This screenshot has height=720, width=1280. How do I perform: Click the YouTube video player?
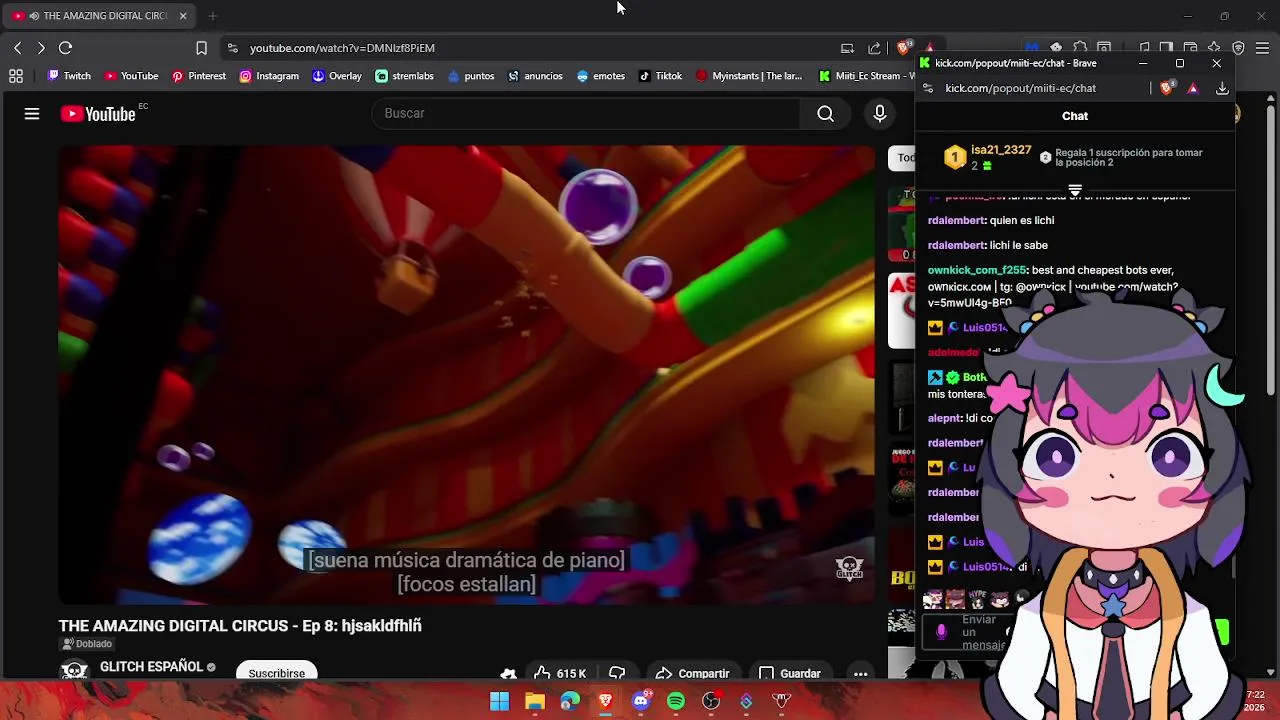pos(467,375)
